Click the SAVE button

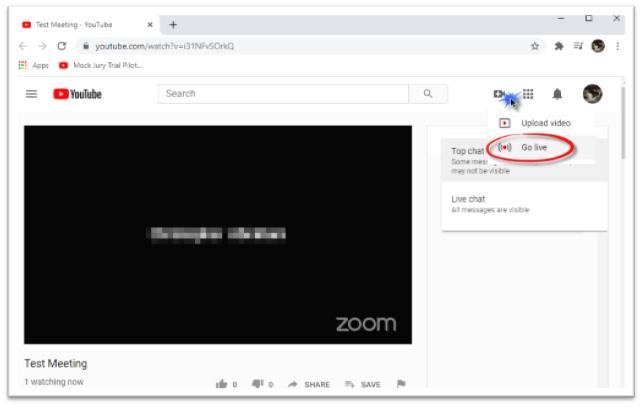point(363,384)
